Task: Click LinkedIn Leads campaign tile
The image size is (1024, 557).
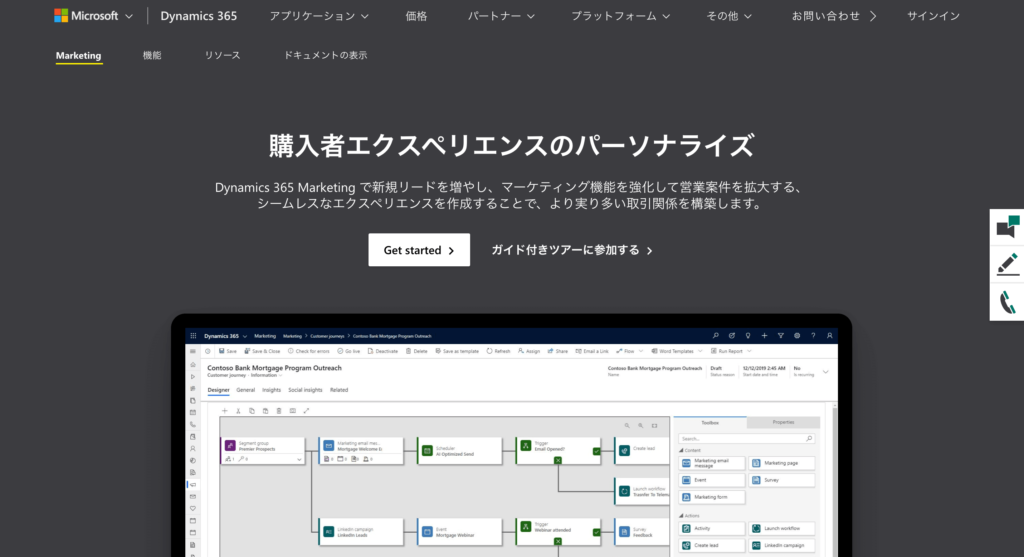Action: [x=360, y=532]
